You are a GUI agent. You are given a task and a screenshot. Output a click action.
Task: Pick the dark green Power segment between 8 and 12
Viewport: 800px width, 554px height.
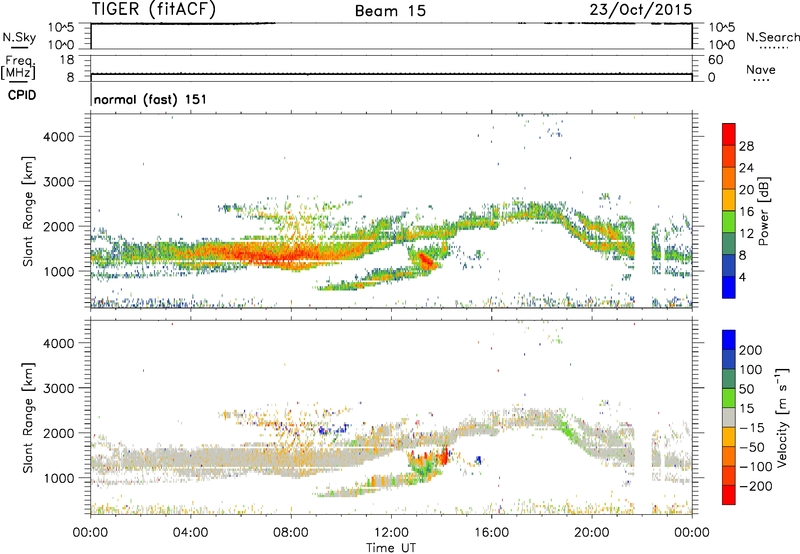click(729, 243)
